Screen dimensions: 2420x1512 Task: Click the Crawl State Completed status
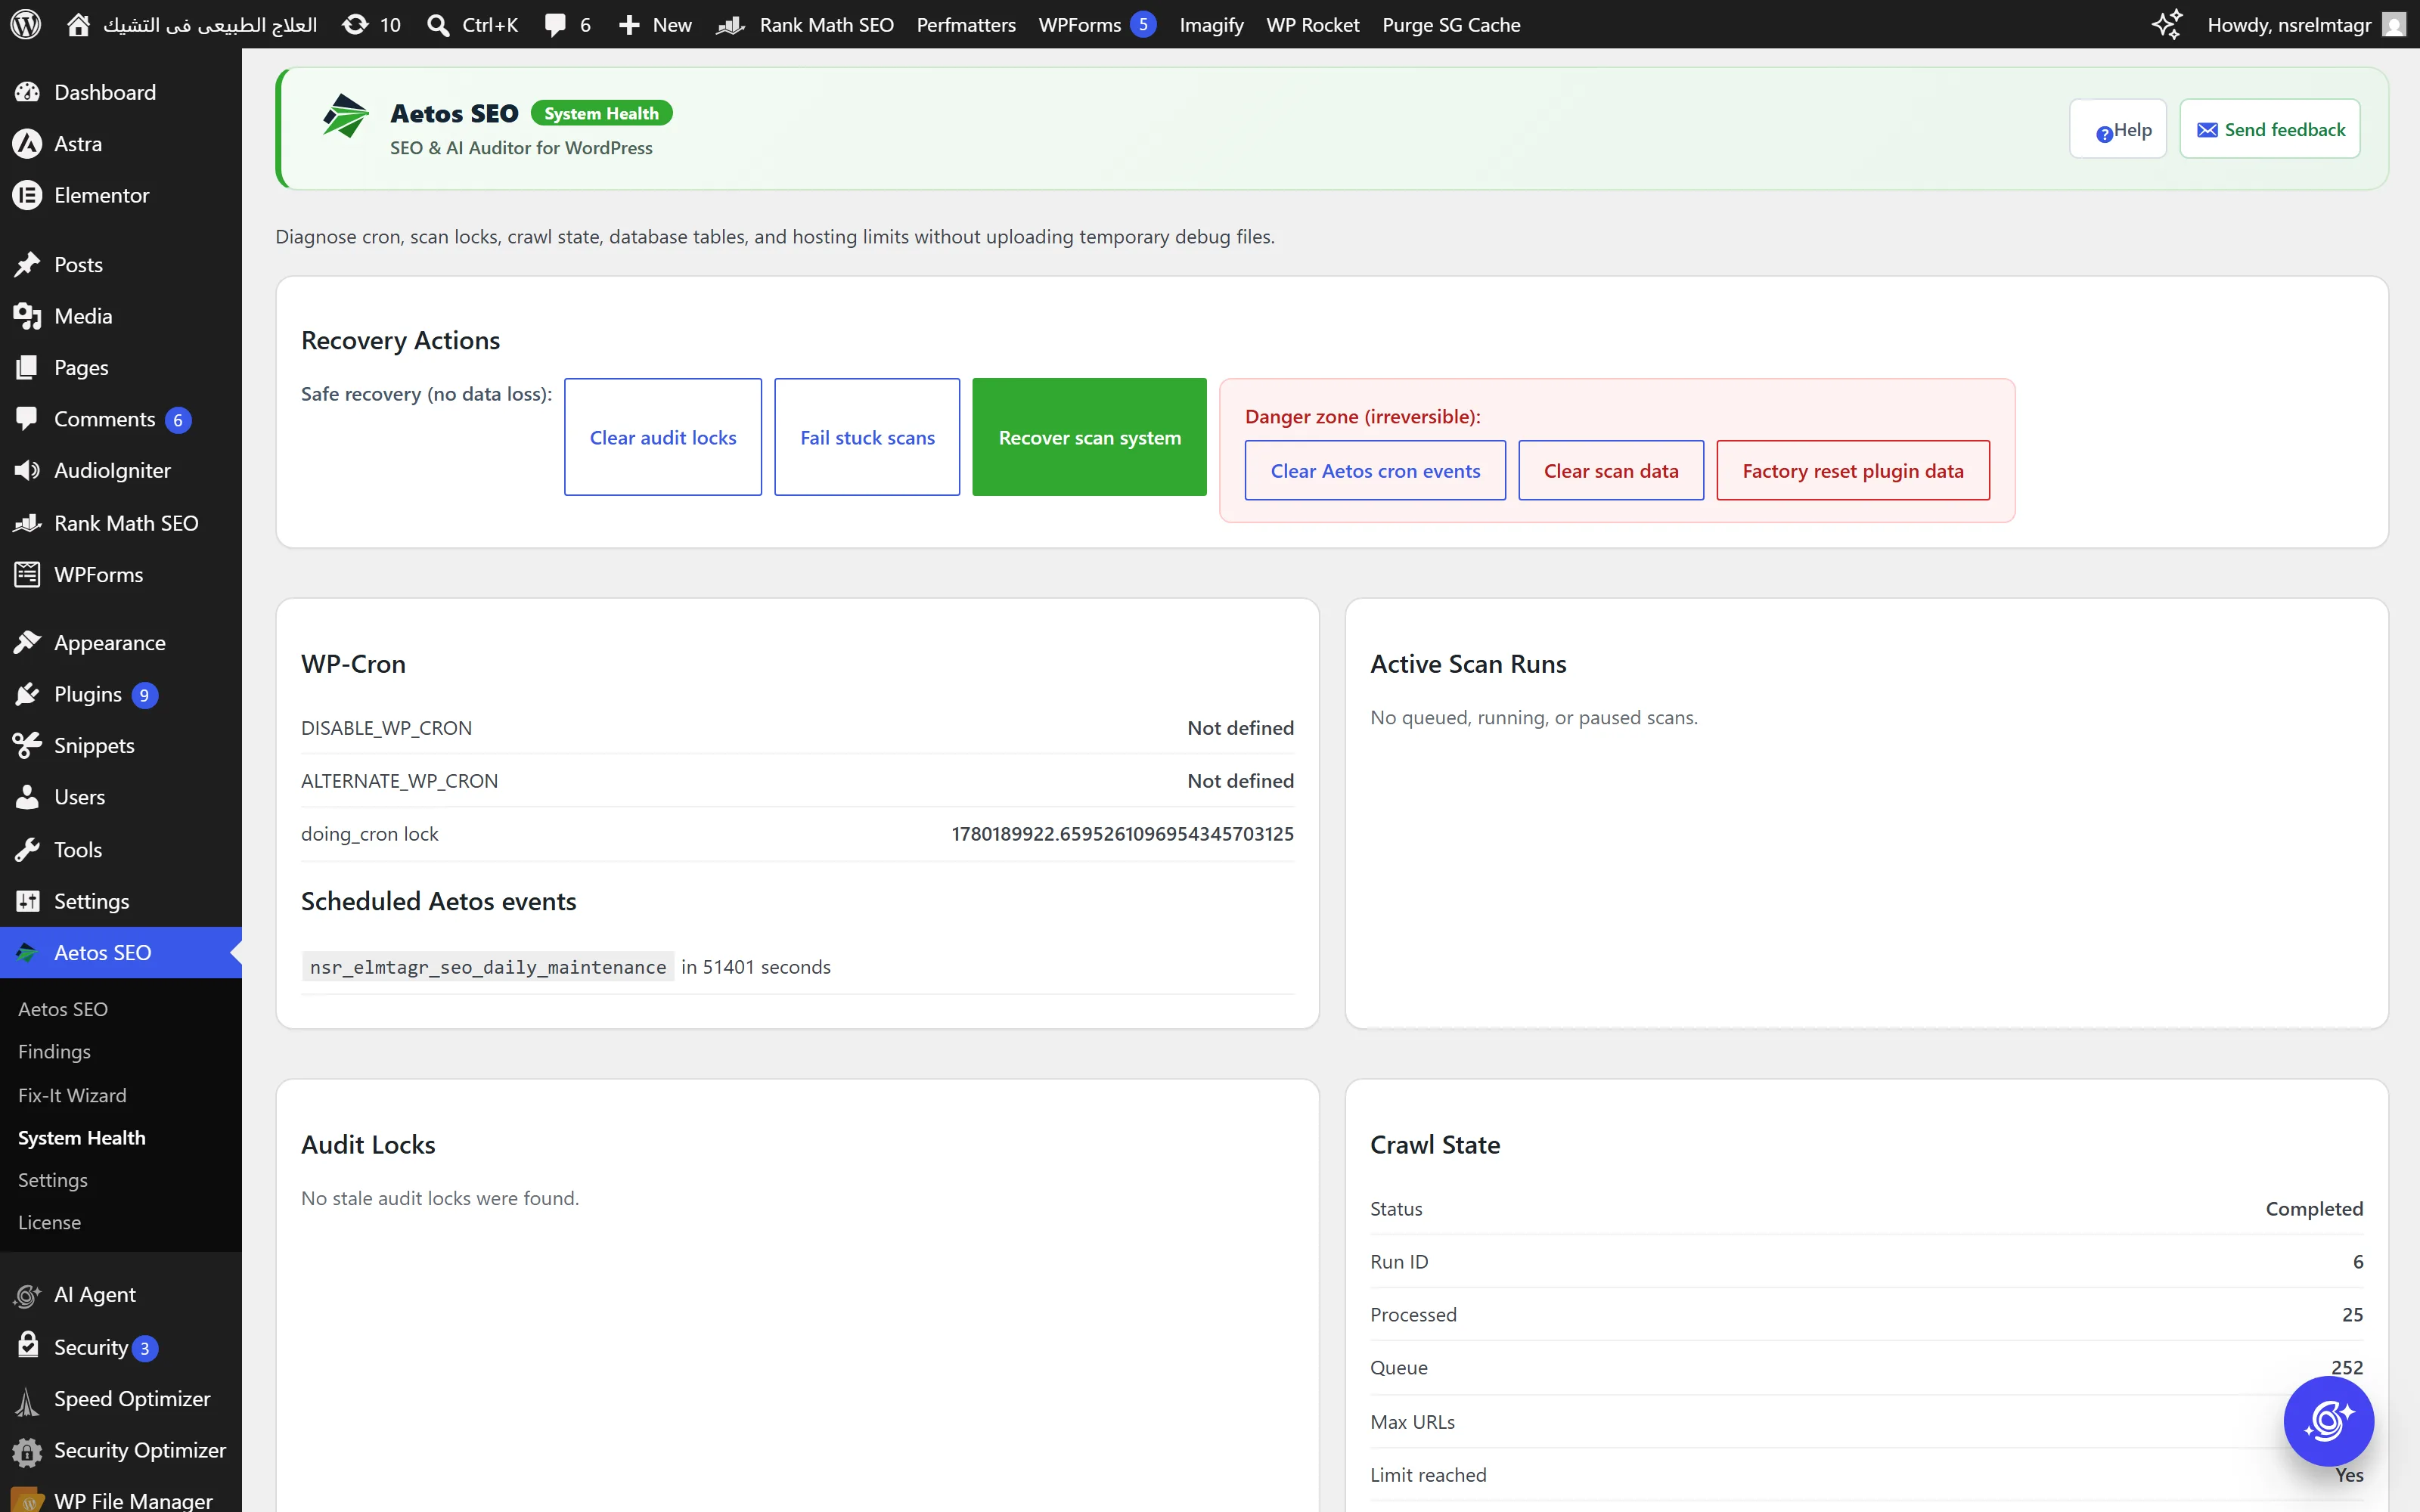pyautogui.click(x=2314, y=1208)
